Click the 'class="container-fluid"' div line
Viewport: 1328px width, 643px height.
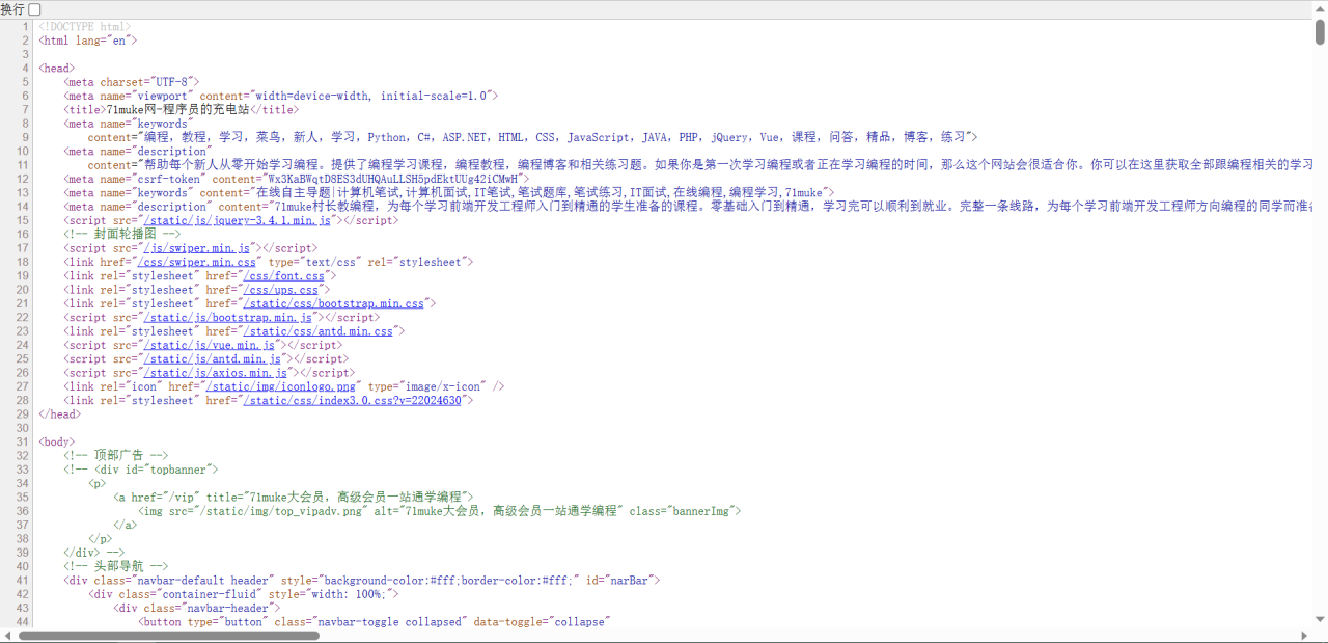click(244, 594)
